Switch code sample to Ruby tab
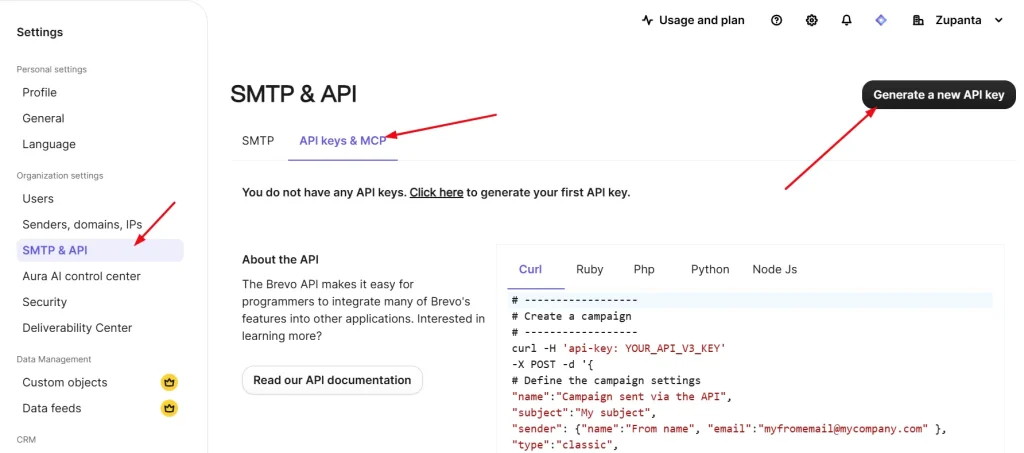 pos(590,269)
